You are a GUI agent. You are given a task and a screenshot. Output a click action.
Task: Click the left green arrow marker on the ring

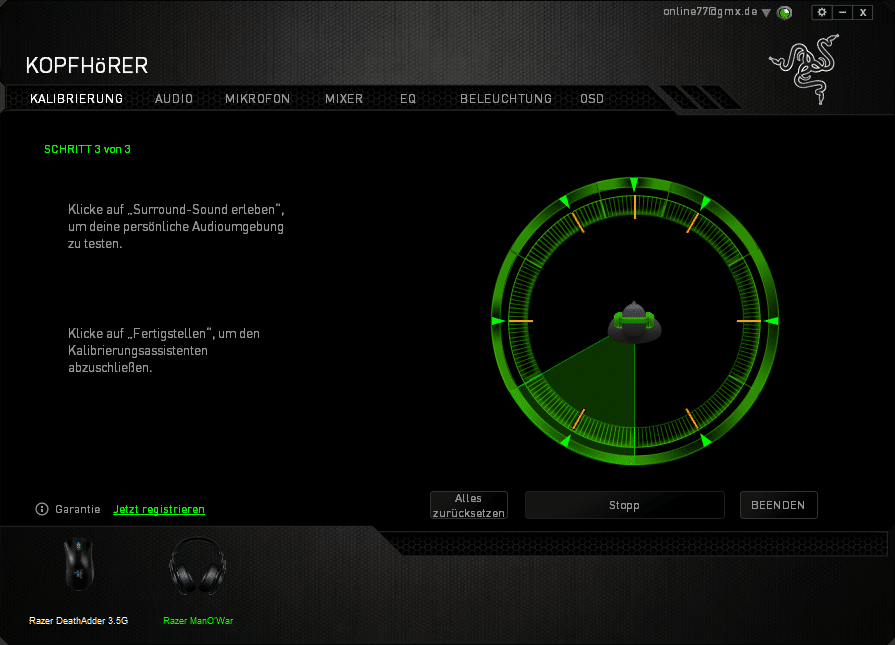[497, 320]
